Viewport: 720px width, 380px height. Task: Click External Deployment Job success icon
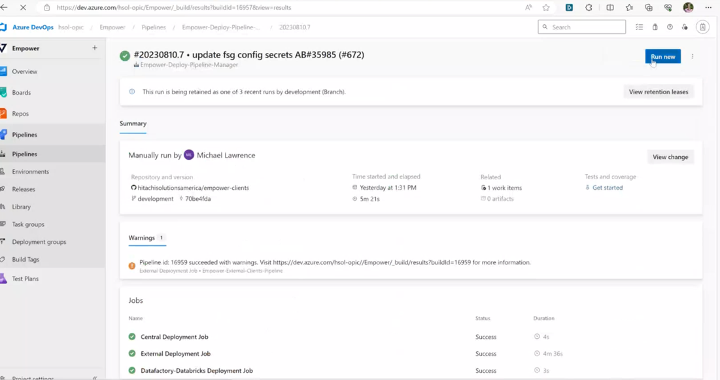click(132, 354)
